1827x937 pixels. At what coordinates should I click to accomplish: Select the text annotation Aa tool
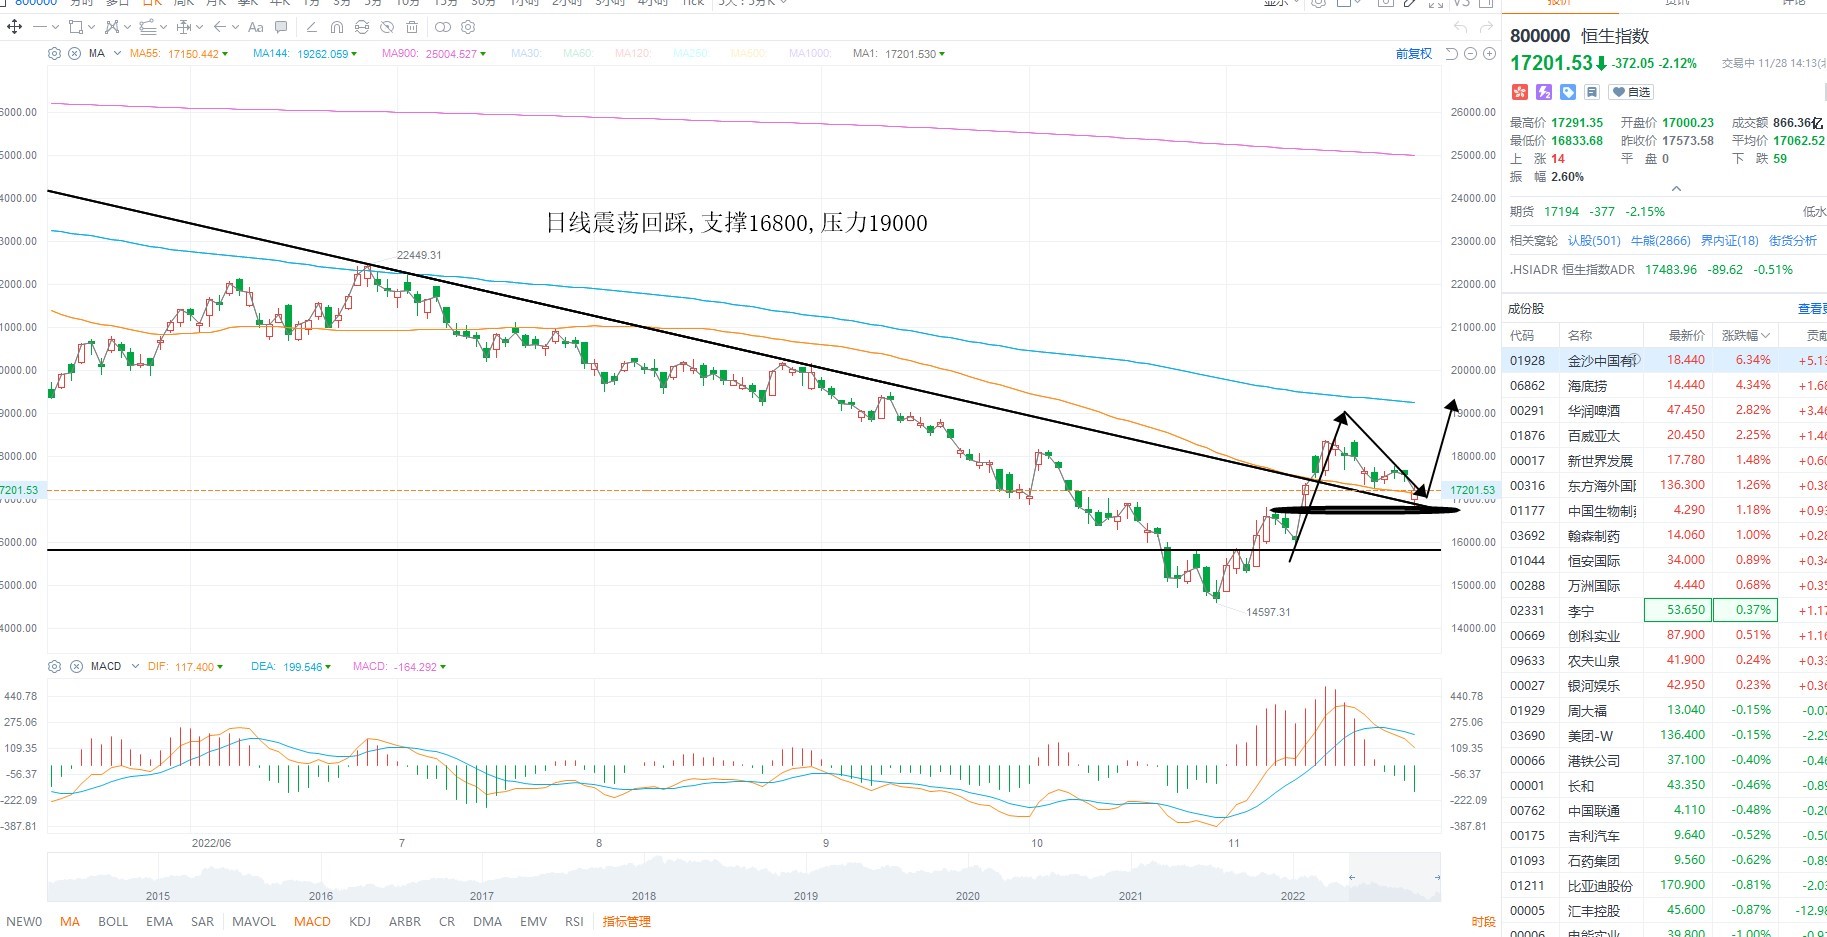pos(255,27)
